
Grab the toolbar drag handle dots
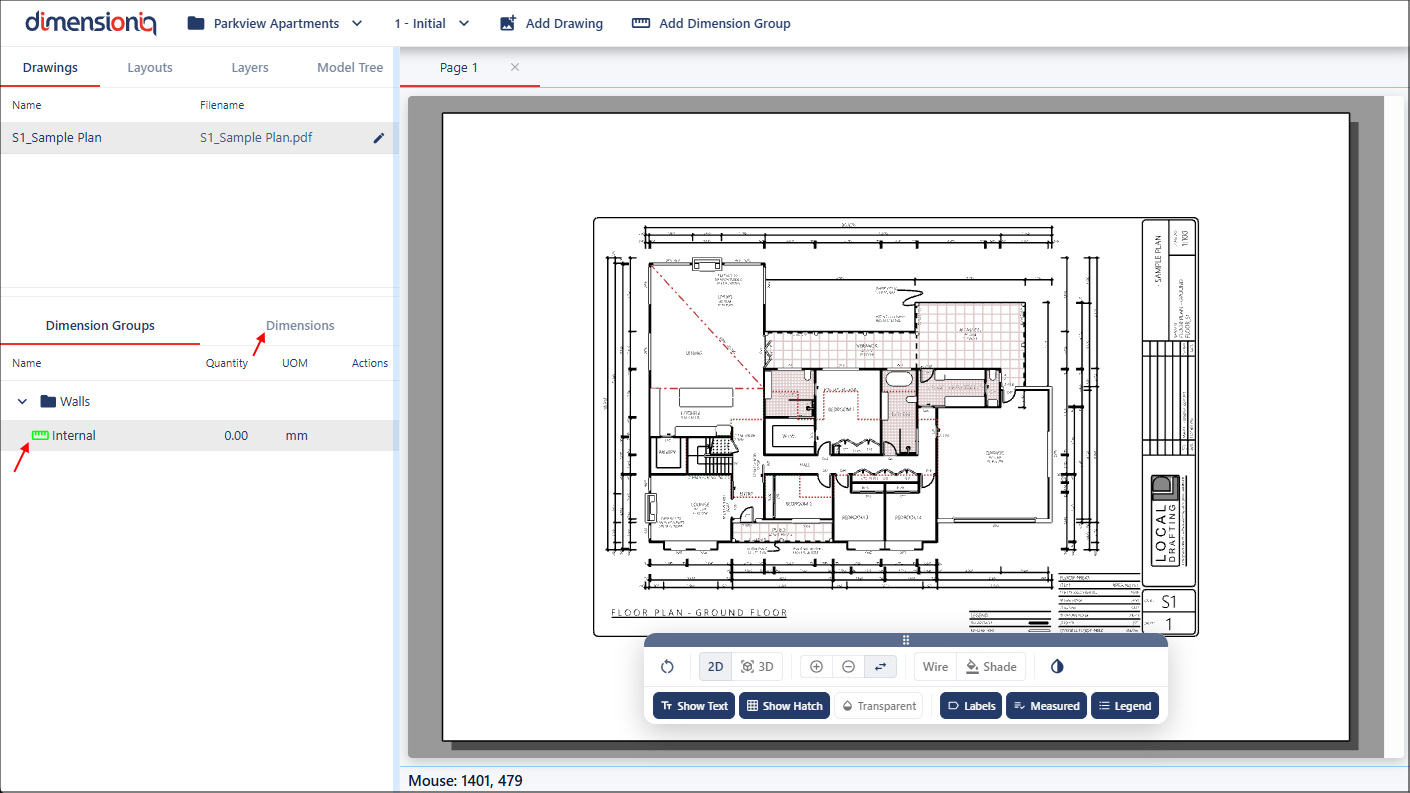pyautogui.click(x=905, y=640)
